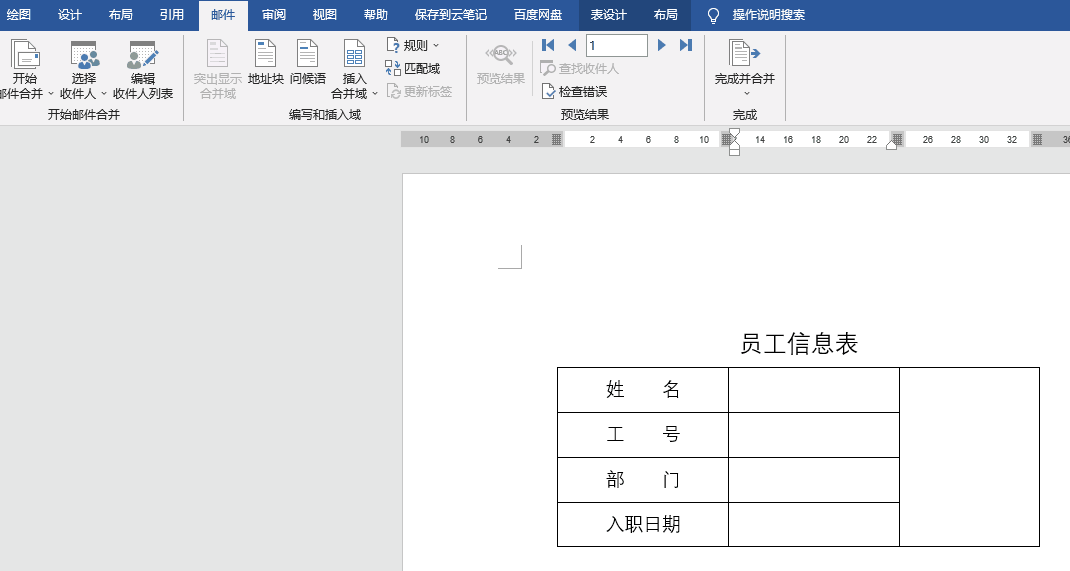
Task: Click the empty cell next to 姓名
Action: [813, 389]
